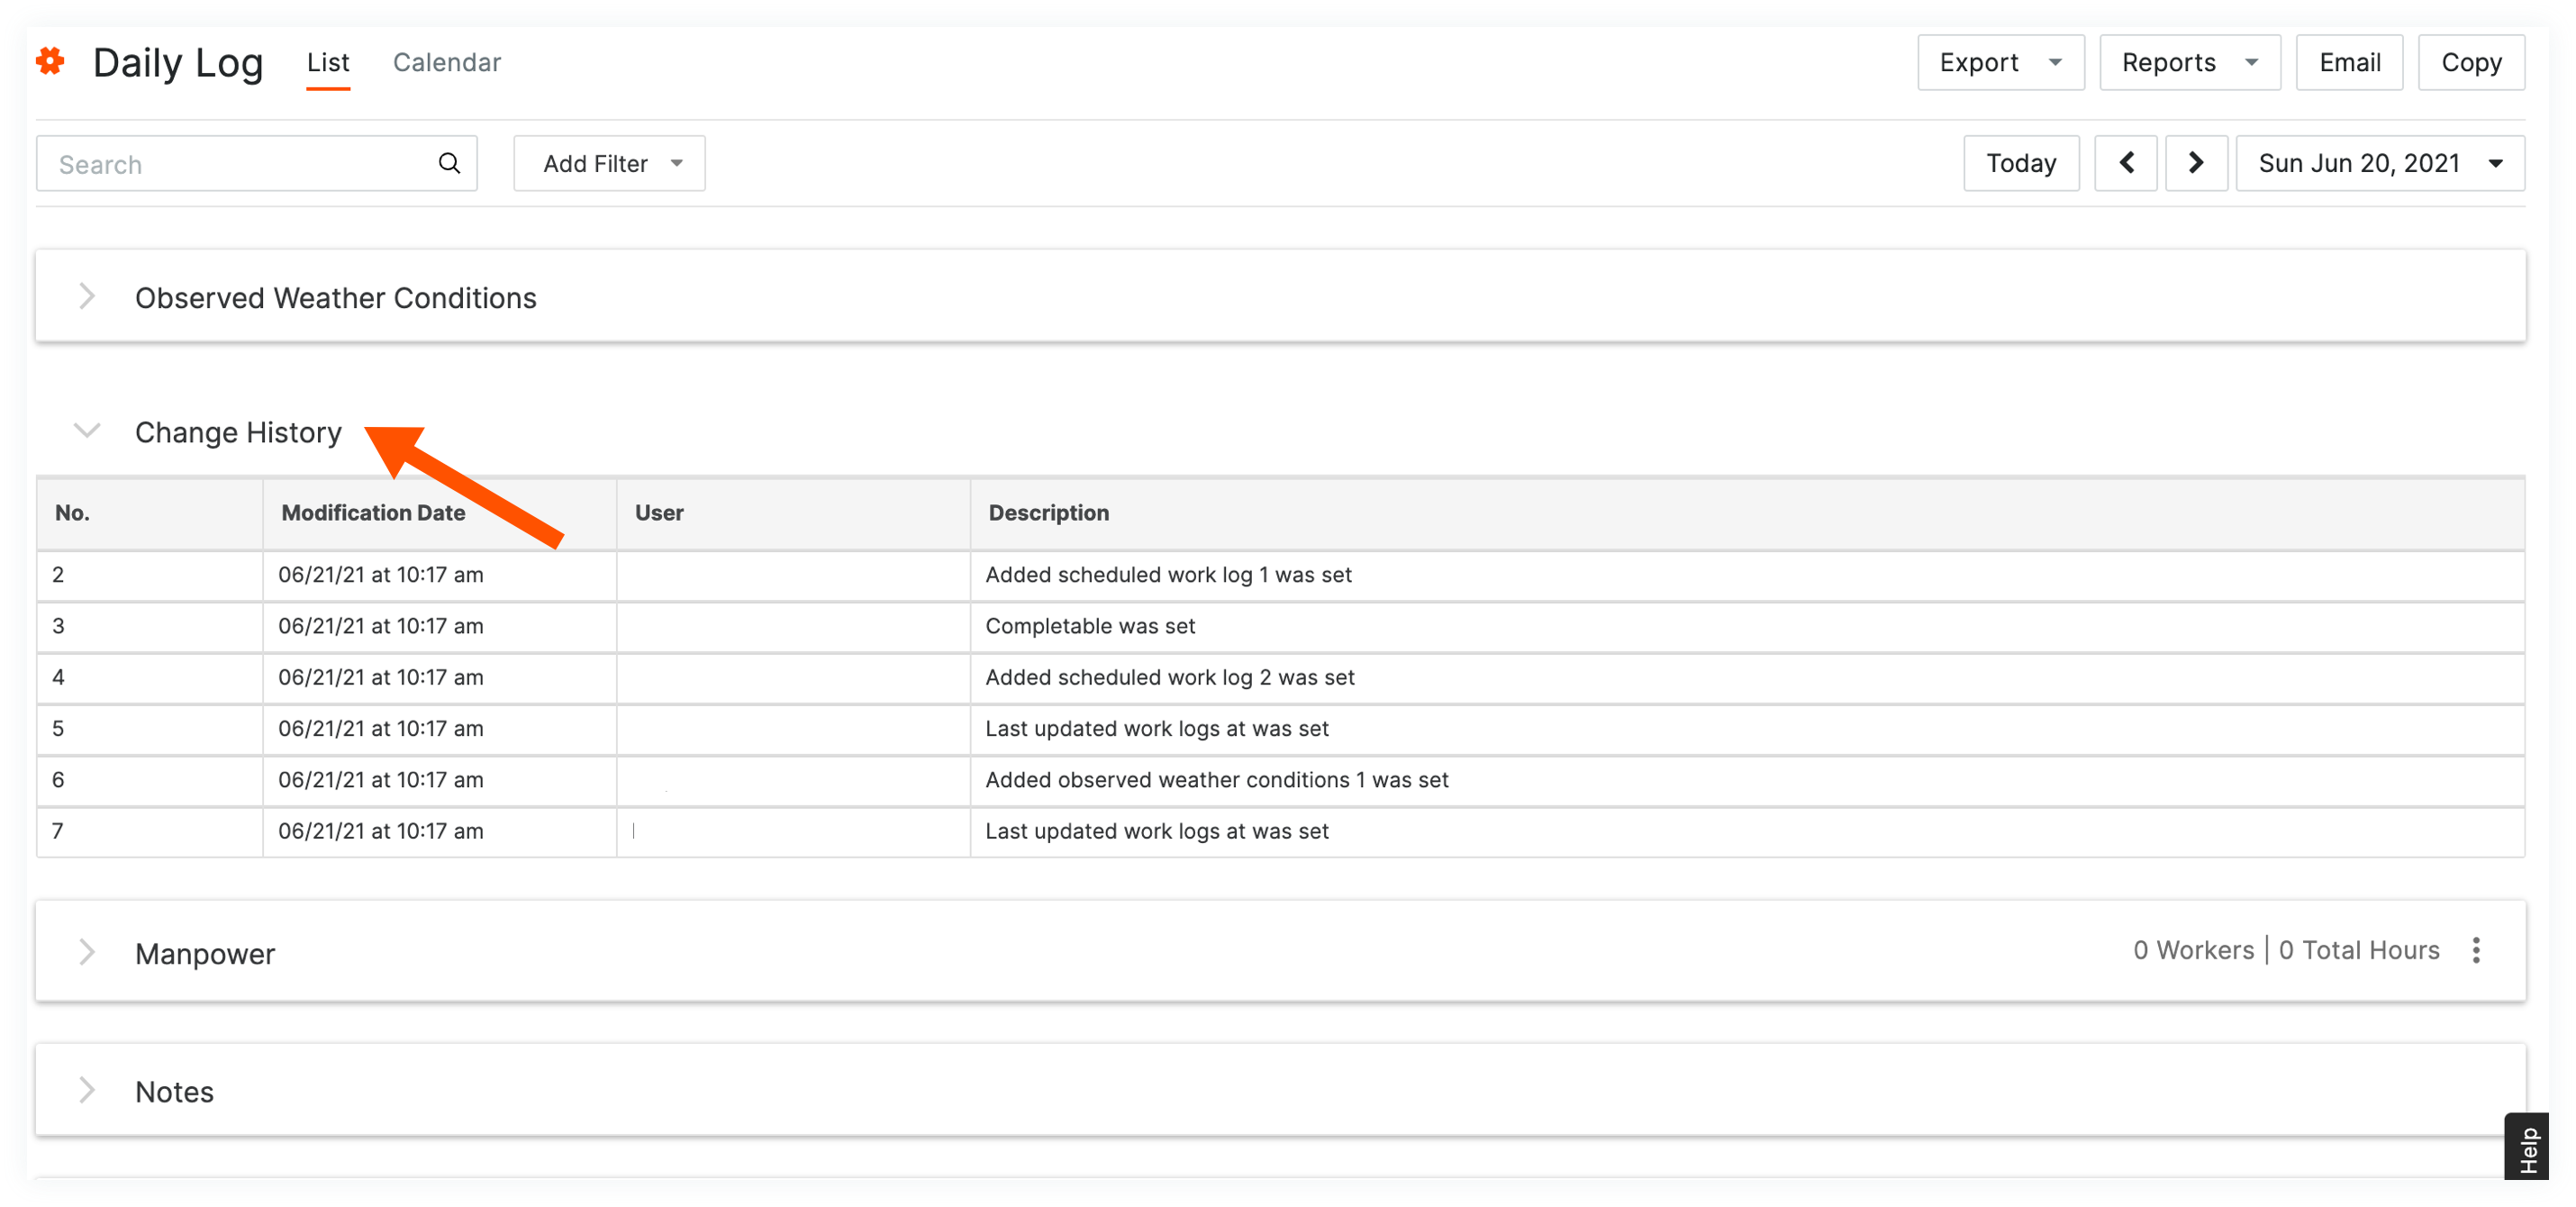Open the Add Filter dropdown
This screenshot has width=2576, height=1207.
click(609, 163)
